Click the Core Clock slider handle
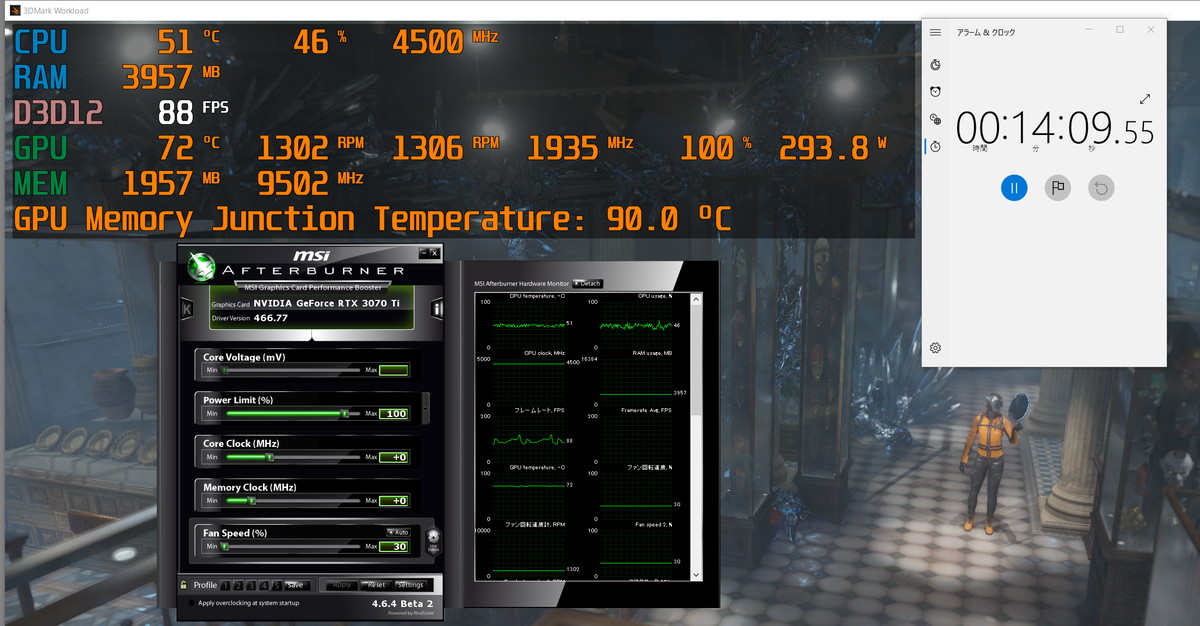This screenshot has width=1200, height=626. point(270,457)
